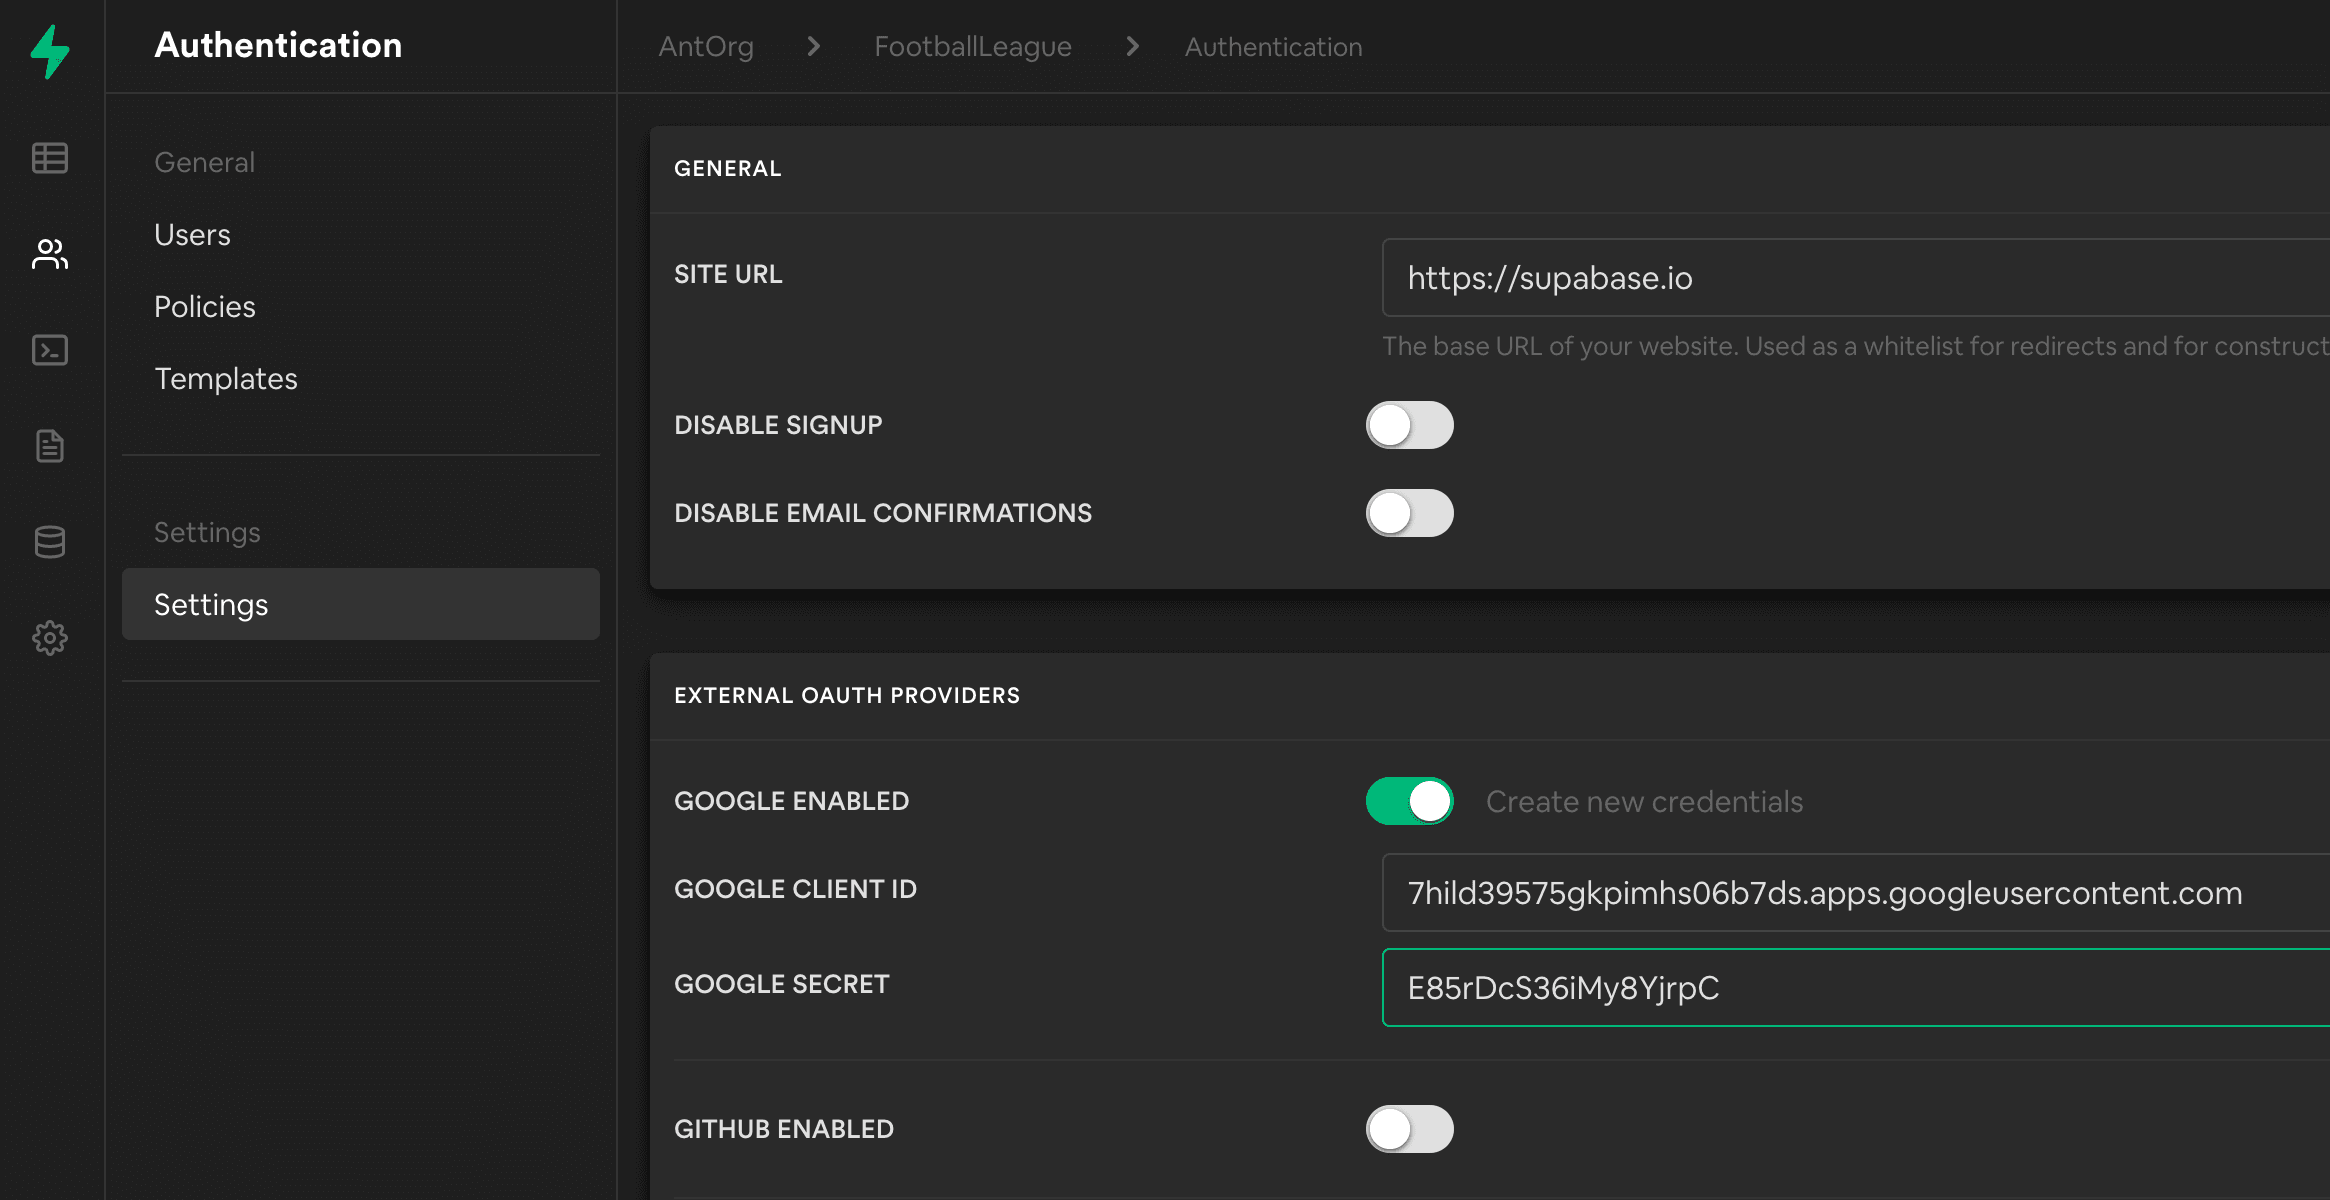
Task: Enable the GitHub OAuth provider toggle
Action: (1407, 1130)
